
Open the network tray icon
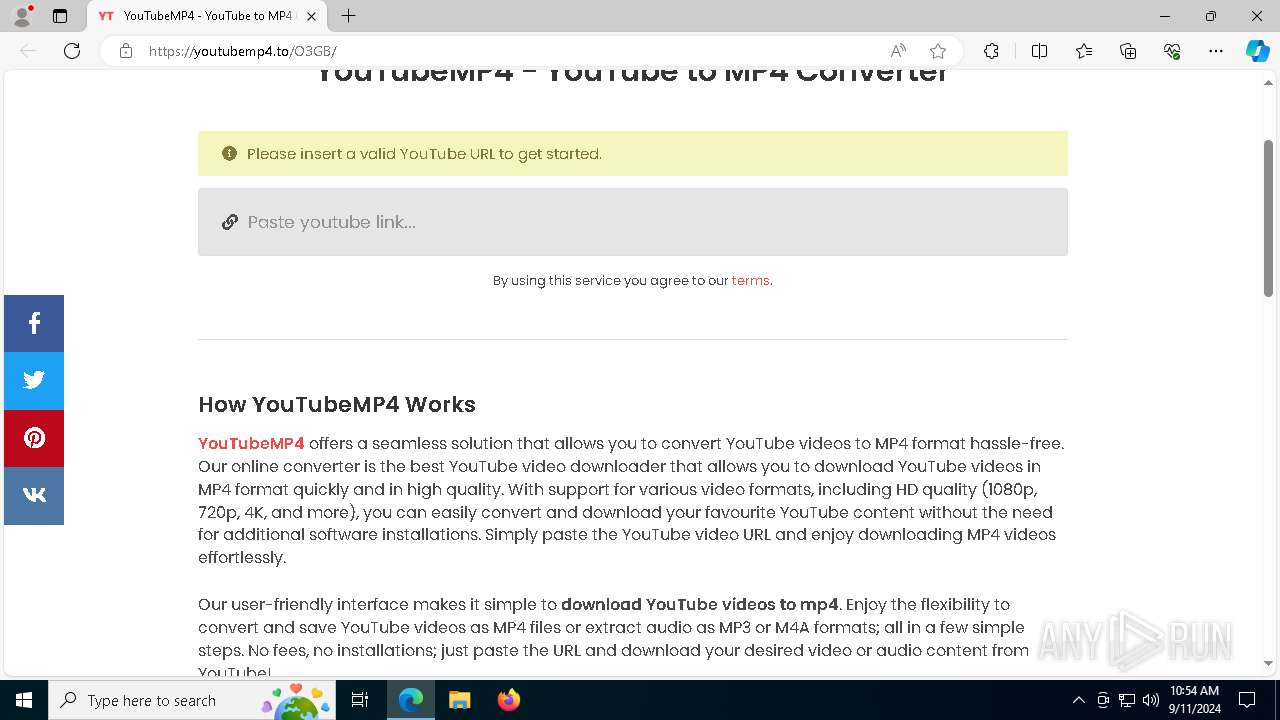1127,700
